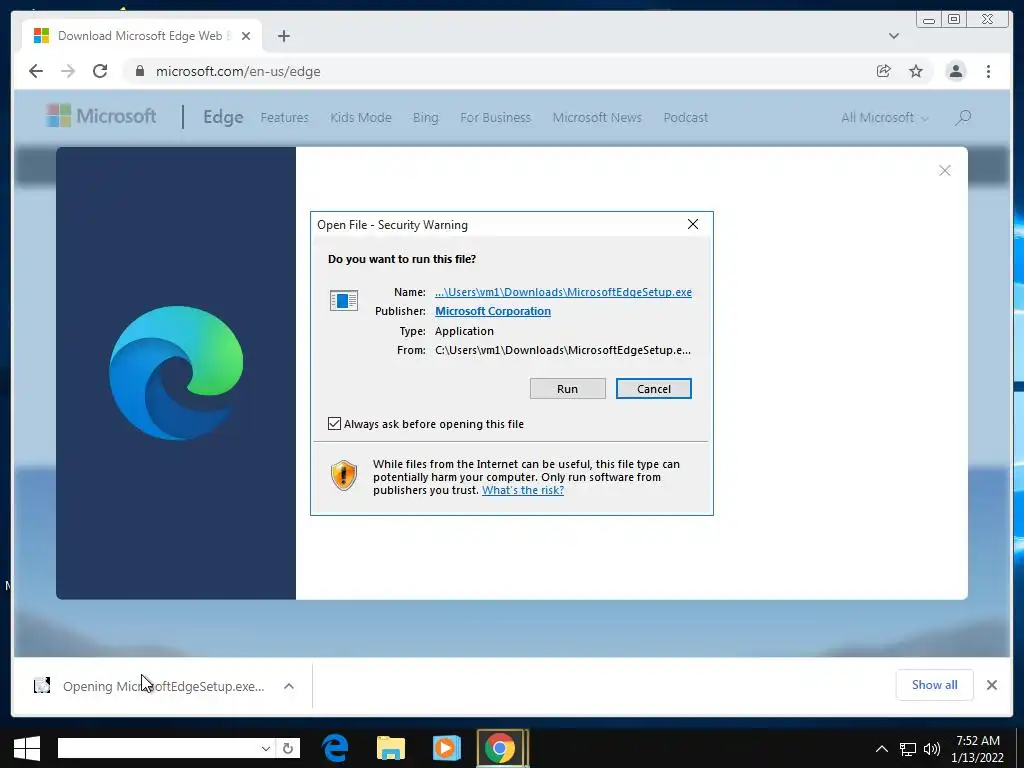Click the padlock site info icon

[x=139, y=71]
